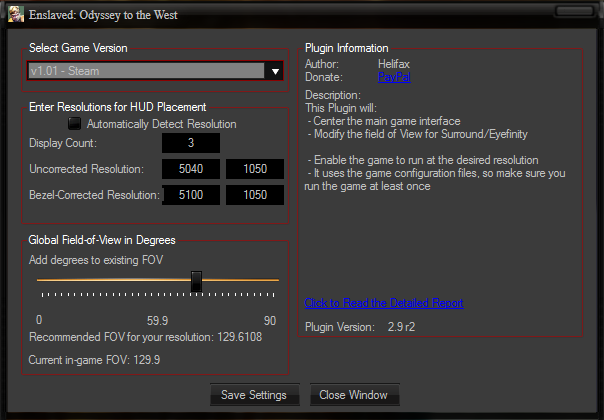Enable Automatically Detect Resolution checkbox
The image size is (604, 420).
tap(74, 124)
